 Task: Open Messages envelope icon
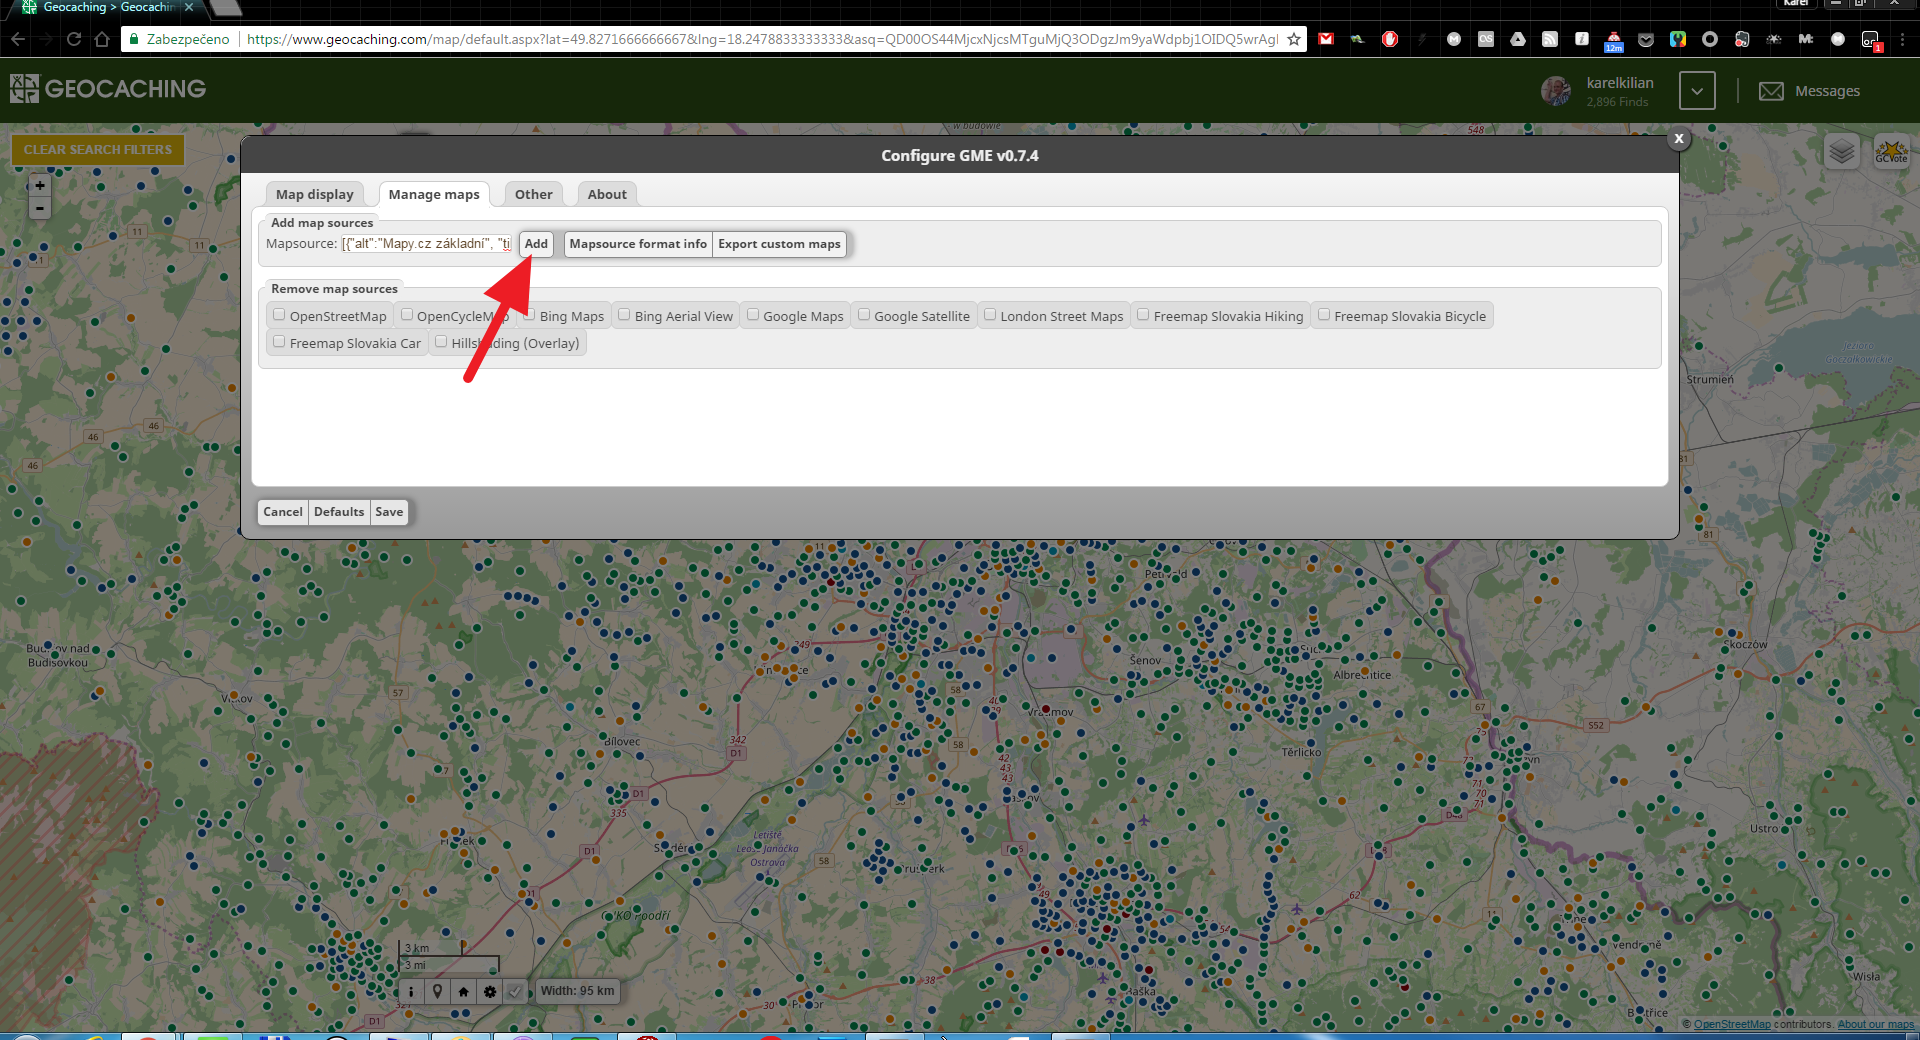1771,91
